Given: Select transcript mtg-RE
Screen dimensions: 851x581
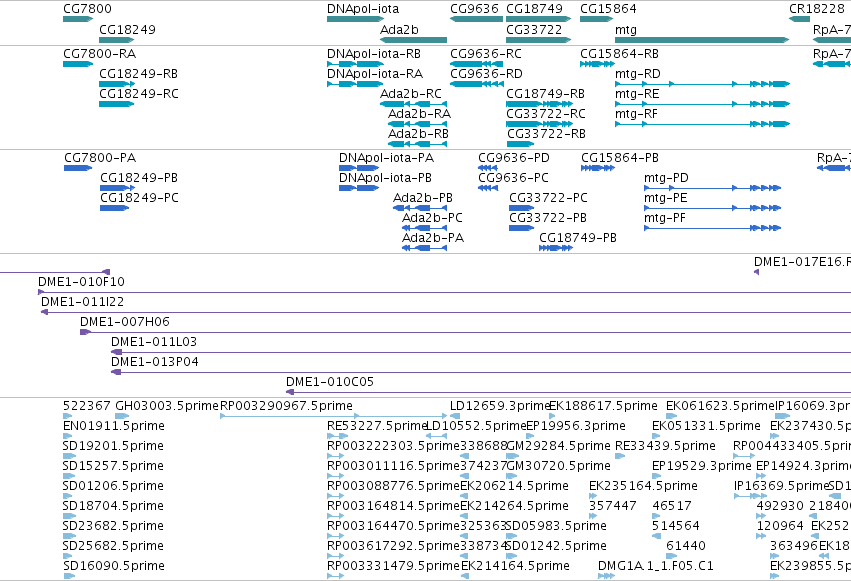Looking at the screenshot, I should [637, 94].
